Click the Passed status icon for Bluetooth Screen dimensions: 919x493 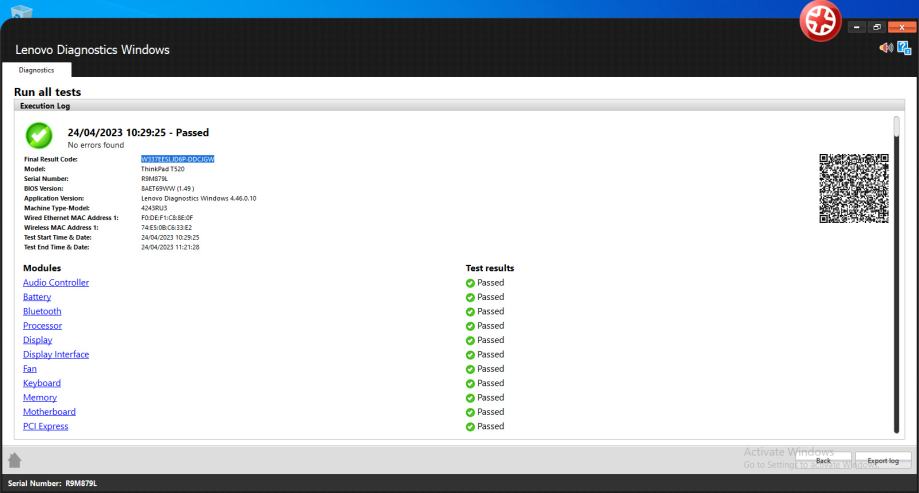click(470, 312)
